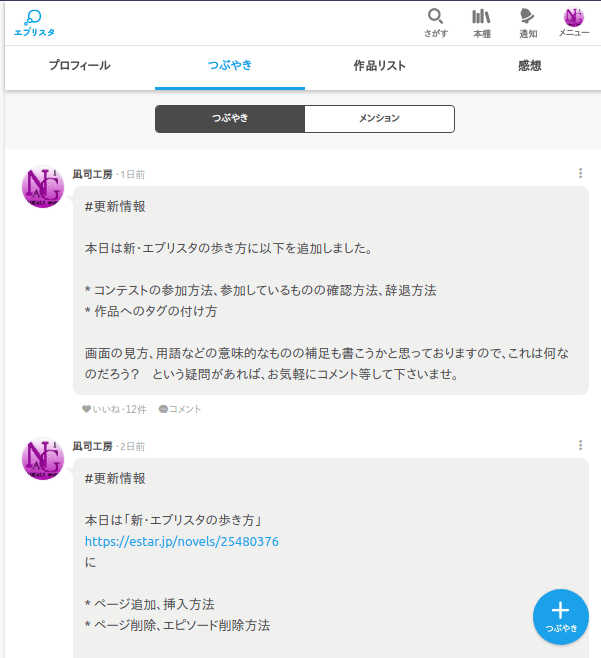This screenshot has width=601, height=658.
Task: Like the post via いいね heart icon
Action: [x=86, y=409]
